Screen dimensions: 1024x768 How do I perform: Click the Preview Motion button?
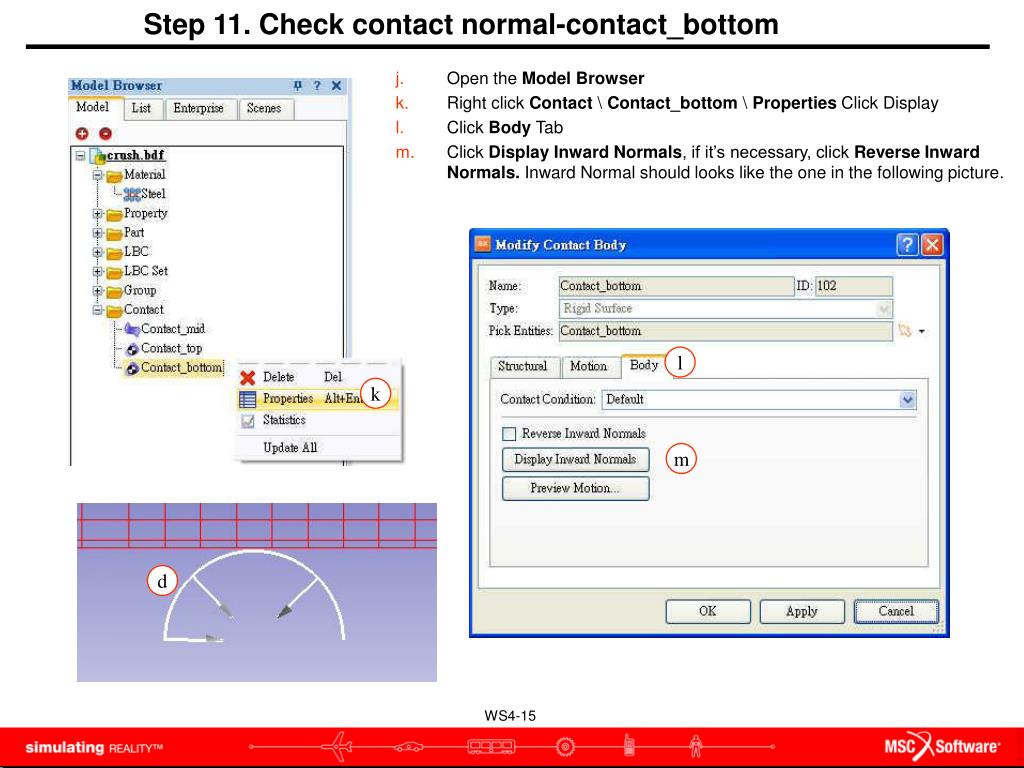(x=575, y=488)
